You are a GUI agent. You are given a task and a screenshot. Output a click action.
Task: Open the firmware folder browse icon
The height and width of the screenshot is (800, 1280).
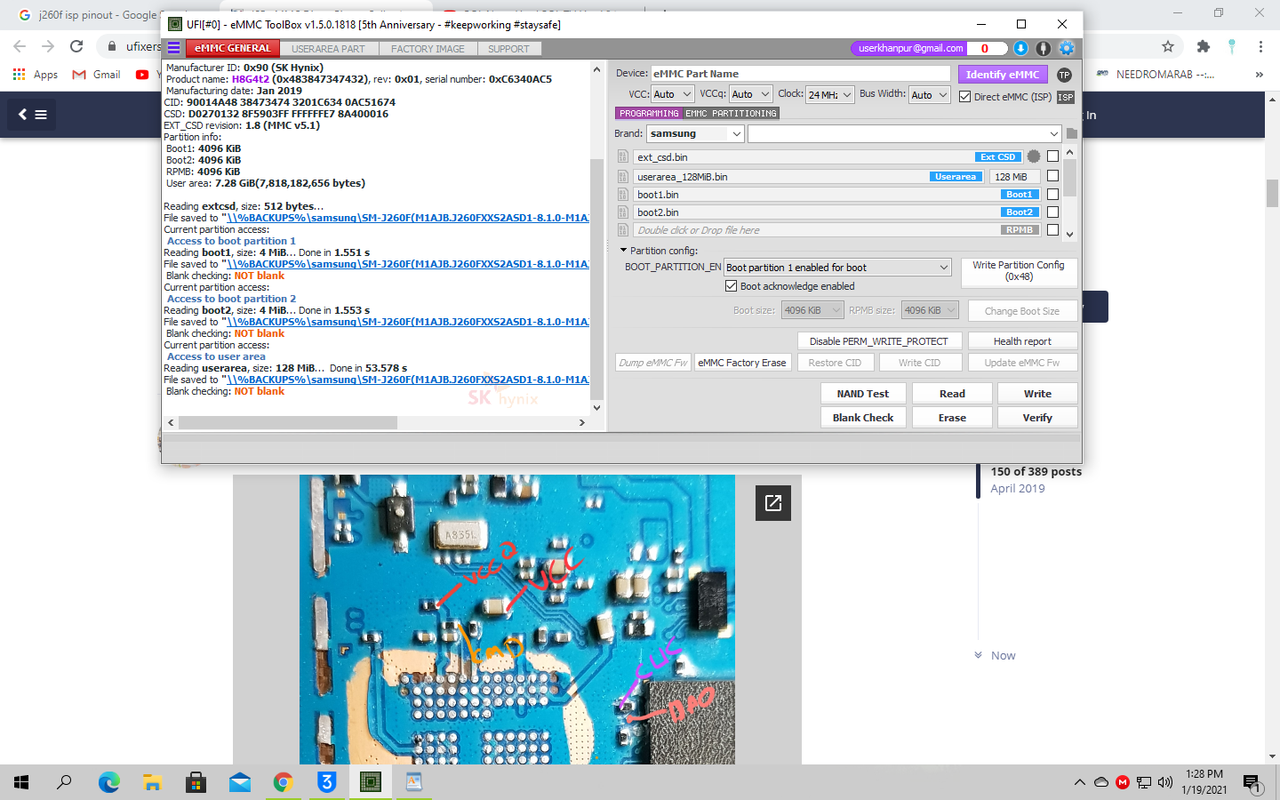point(1072,134)
